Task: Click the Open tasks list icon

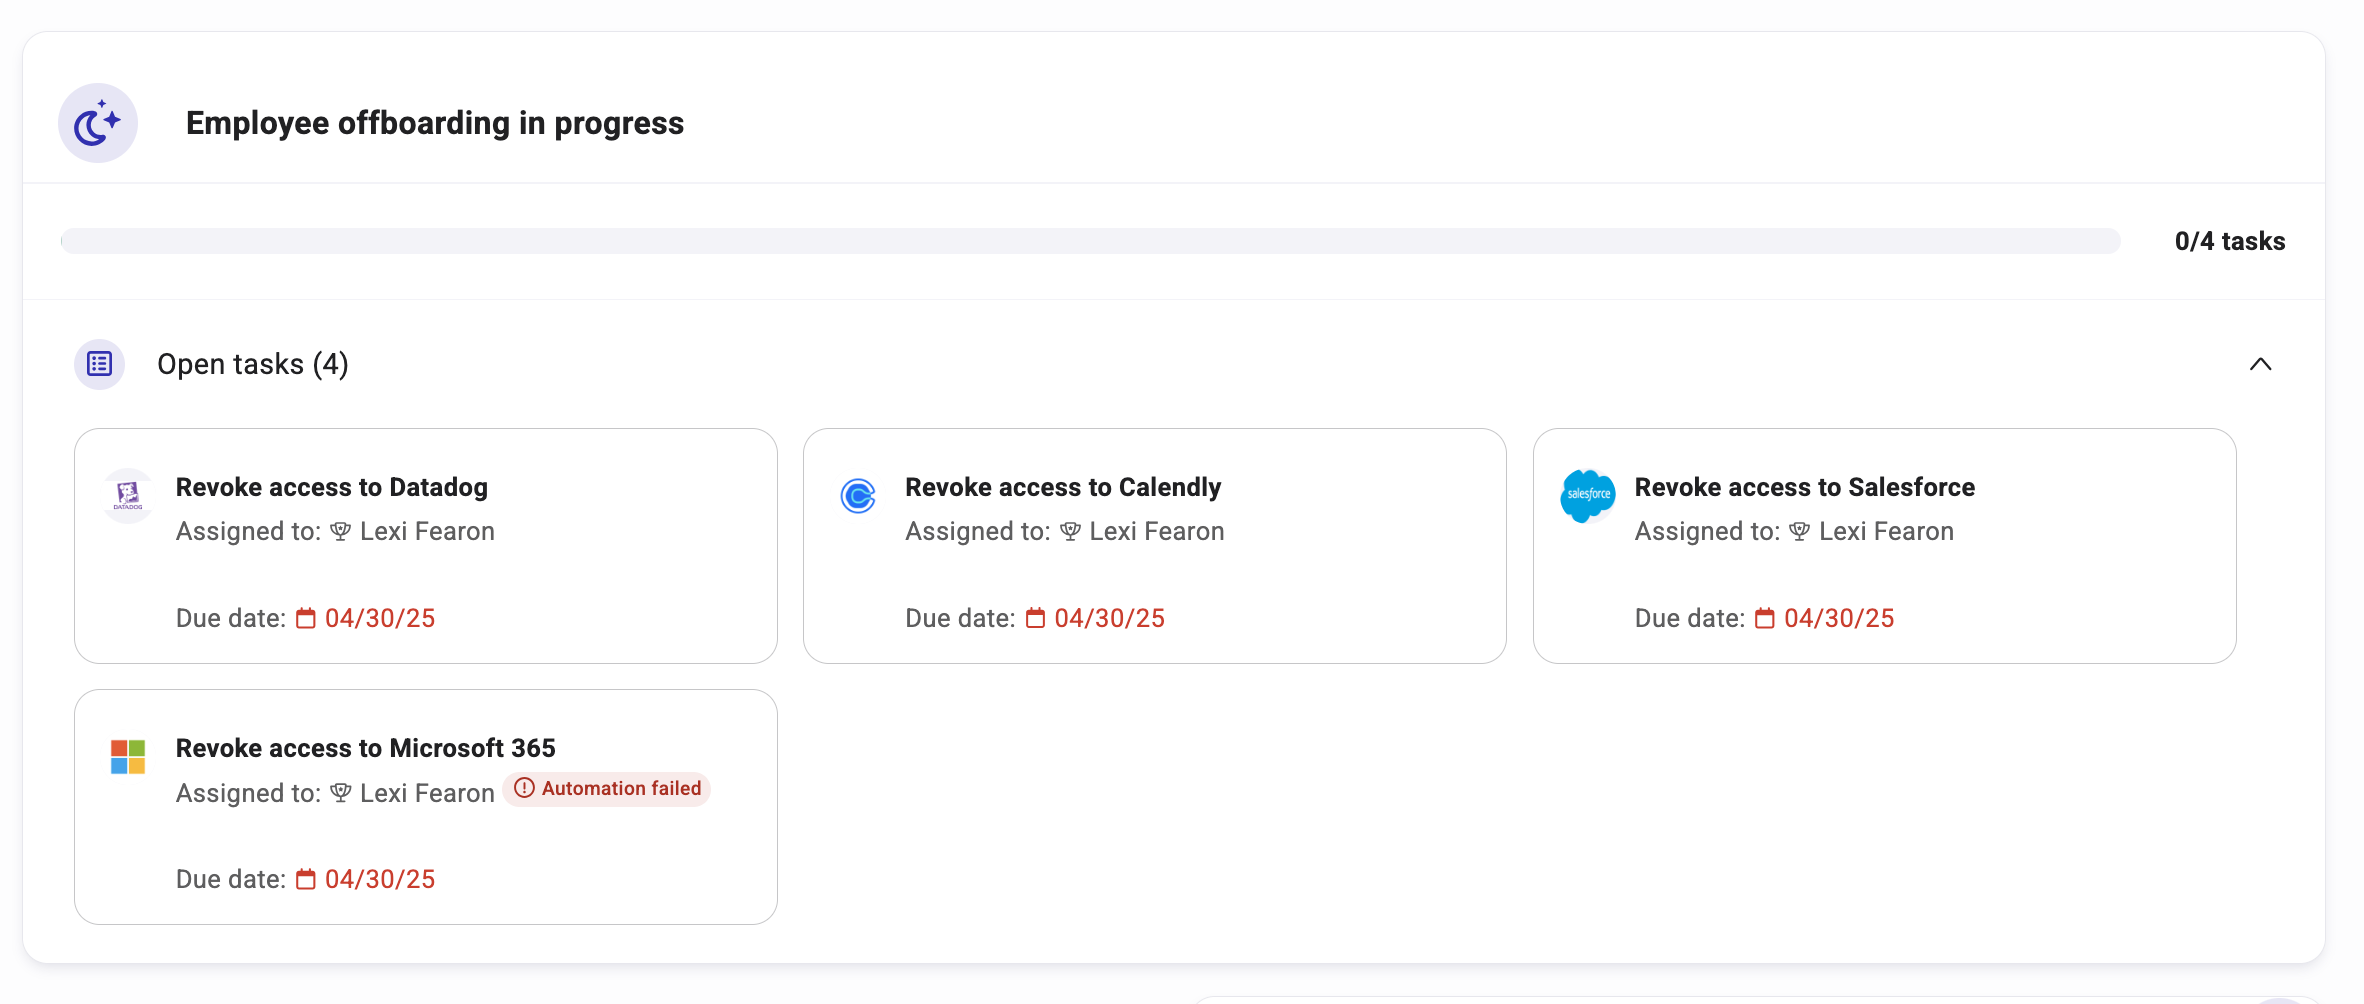Action: (x=99, y=364)
